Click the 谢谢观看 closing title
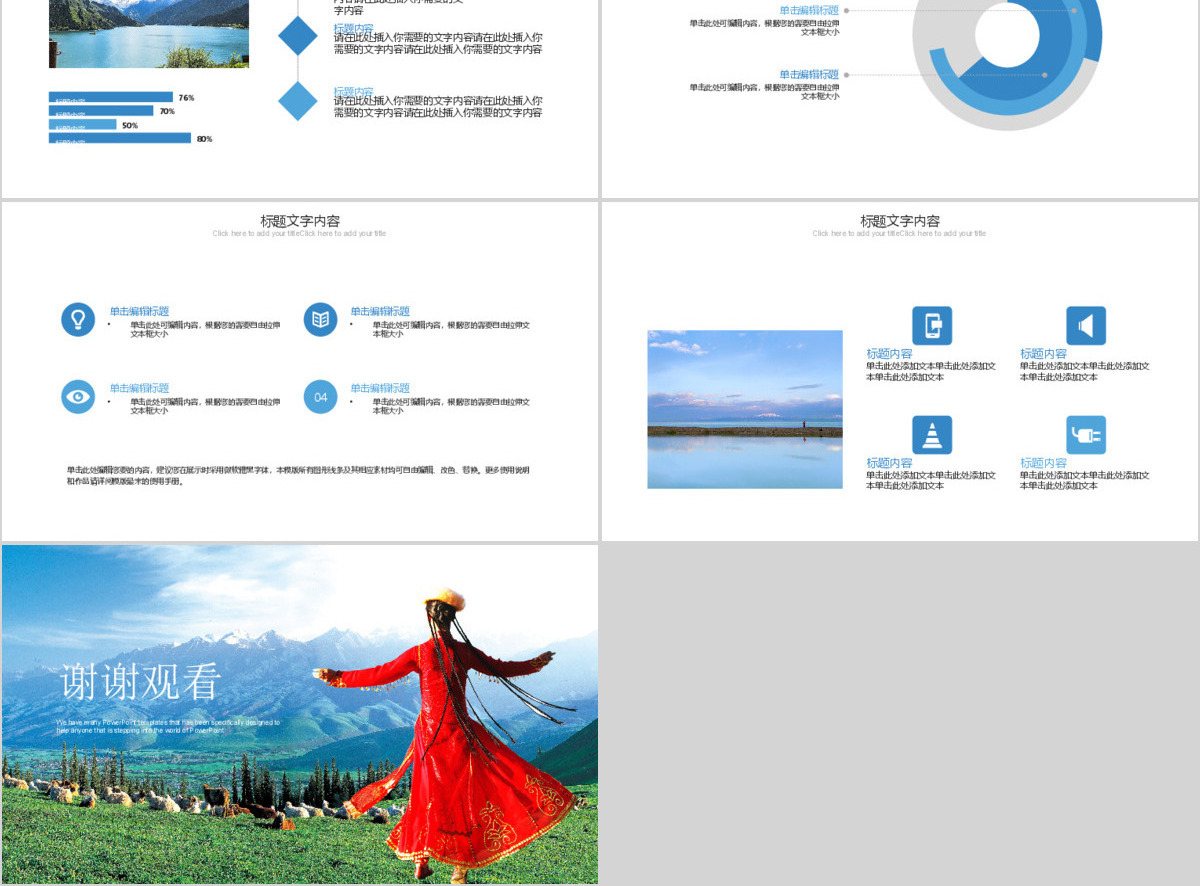This screenshot has width=1200, height=886. click(x=141, y=682)
